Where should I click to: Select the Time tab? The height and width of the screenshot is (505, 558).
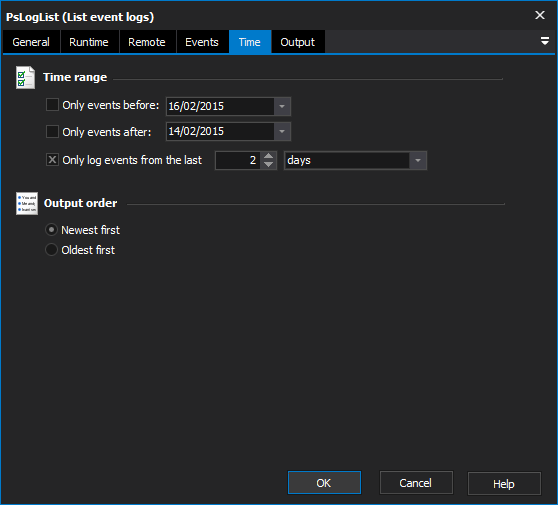point(250,42)
